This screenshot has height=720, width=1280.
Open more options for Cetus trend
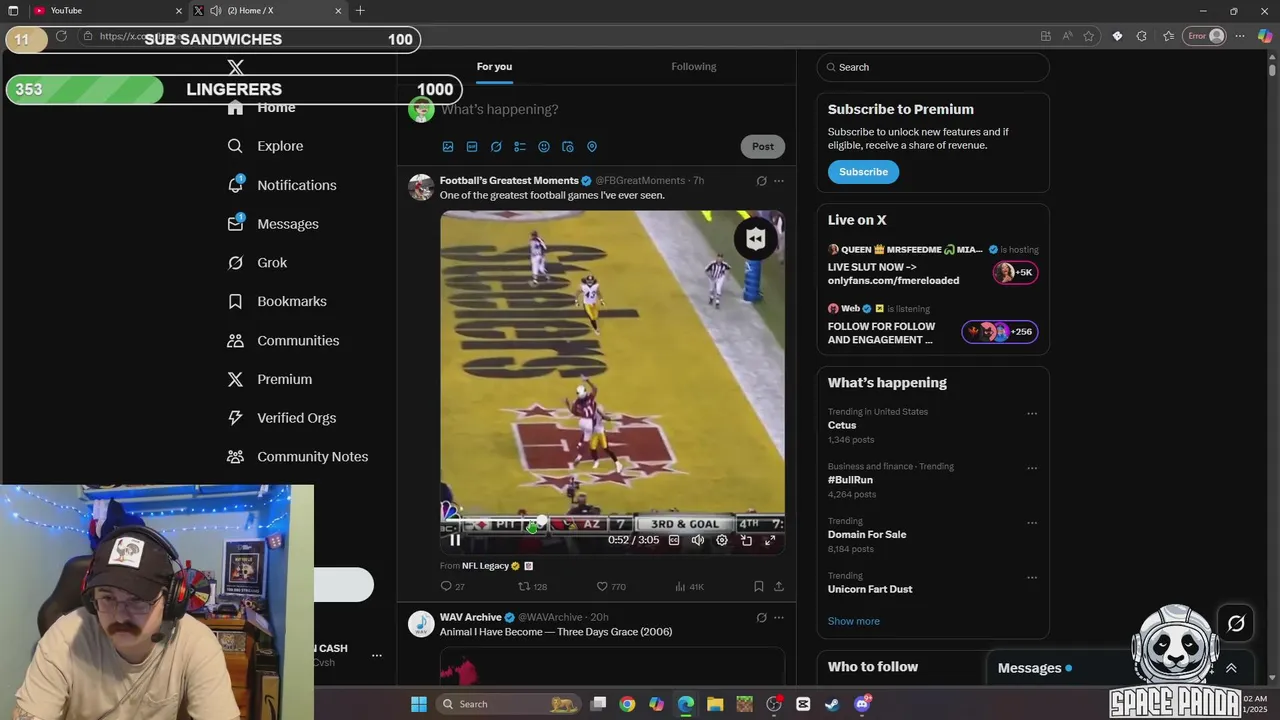tap(1032, 413)
